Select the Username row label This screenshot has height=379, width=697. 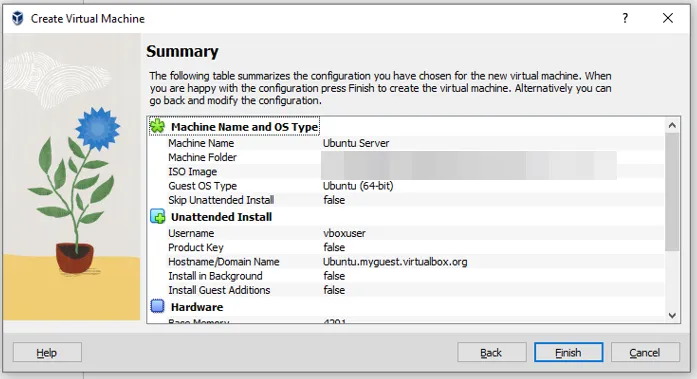(x=191, y=233)
